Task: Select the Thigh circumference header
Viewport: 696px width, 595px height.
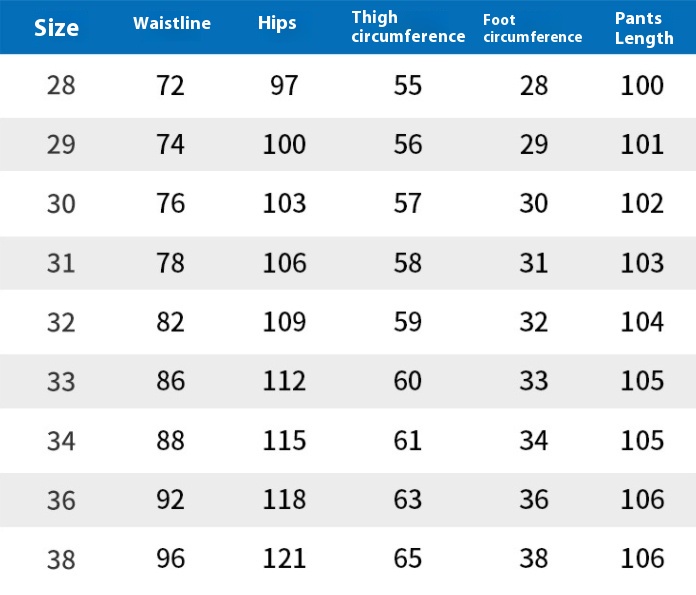Action: click(408, 27)
